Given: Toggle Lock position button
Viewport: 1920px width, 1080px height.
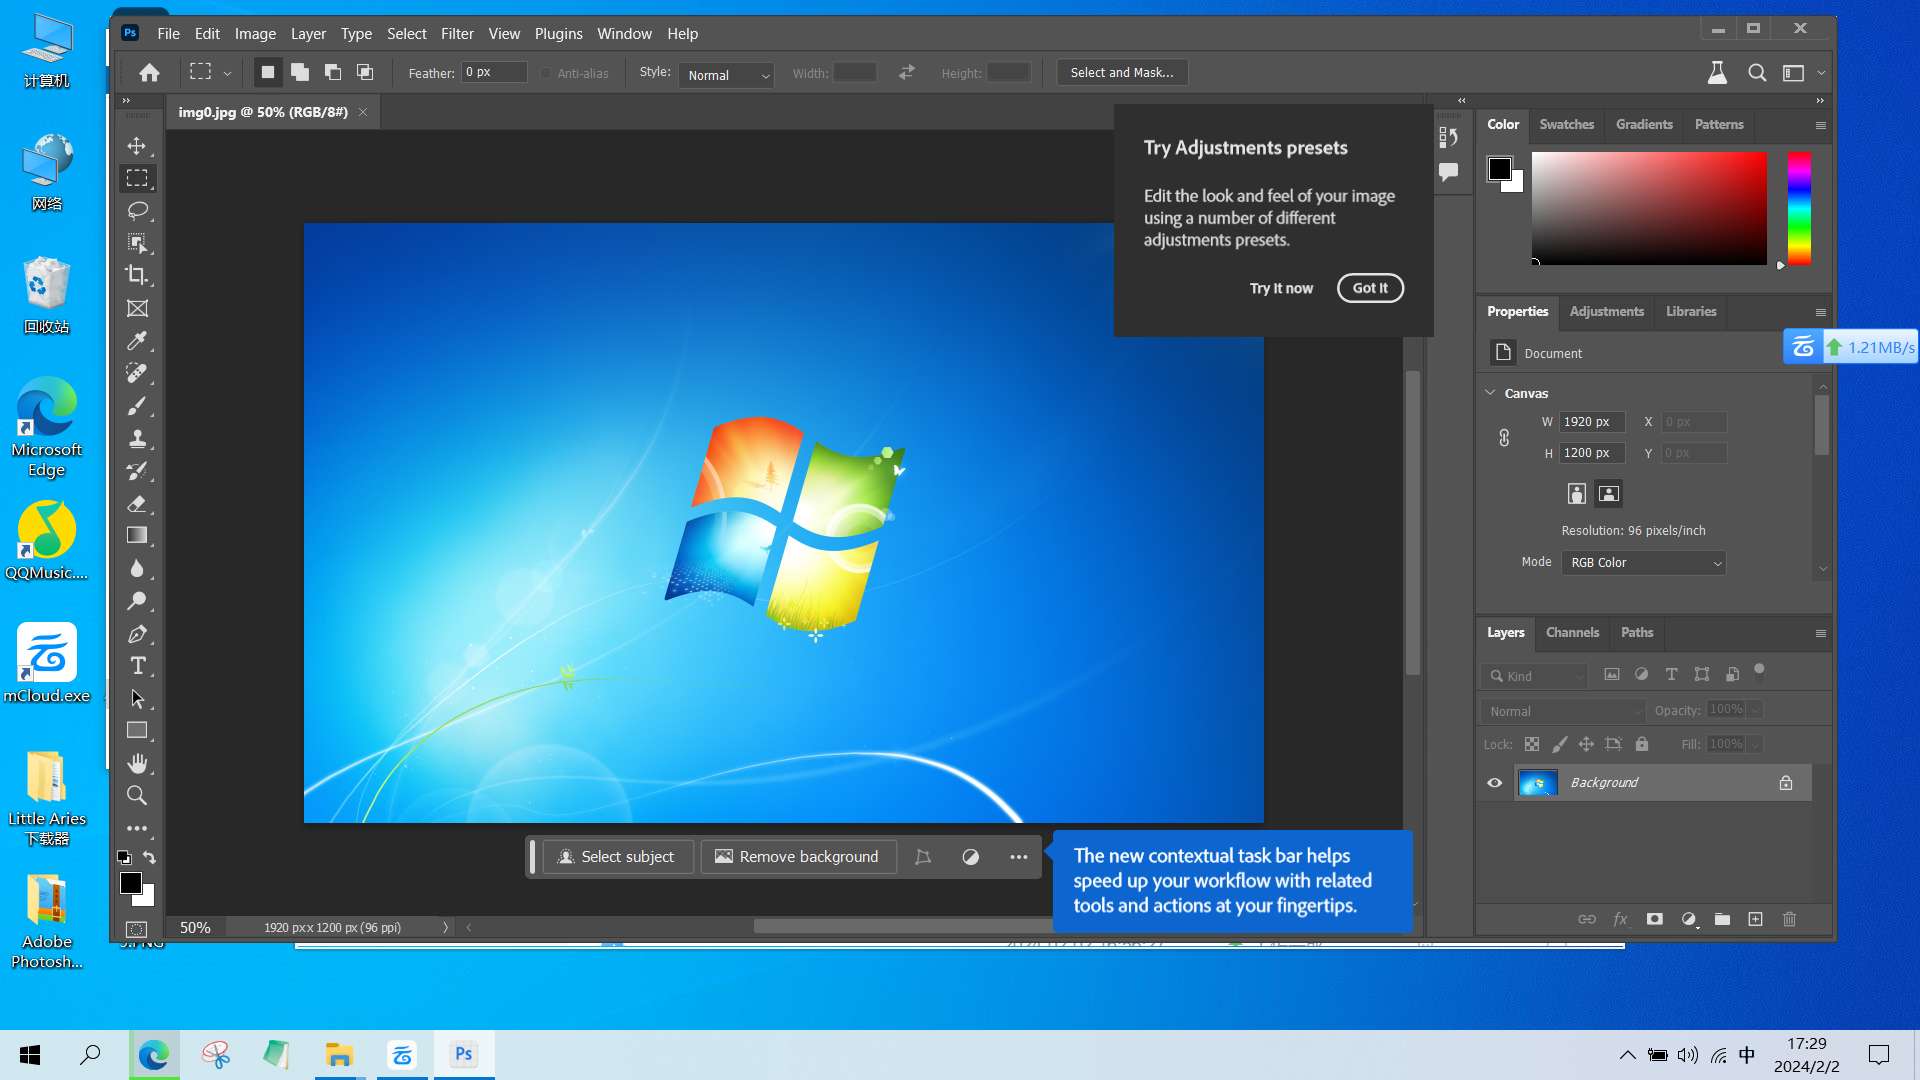Looking at the screenshot, I should (x=1586, y=744).
